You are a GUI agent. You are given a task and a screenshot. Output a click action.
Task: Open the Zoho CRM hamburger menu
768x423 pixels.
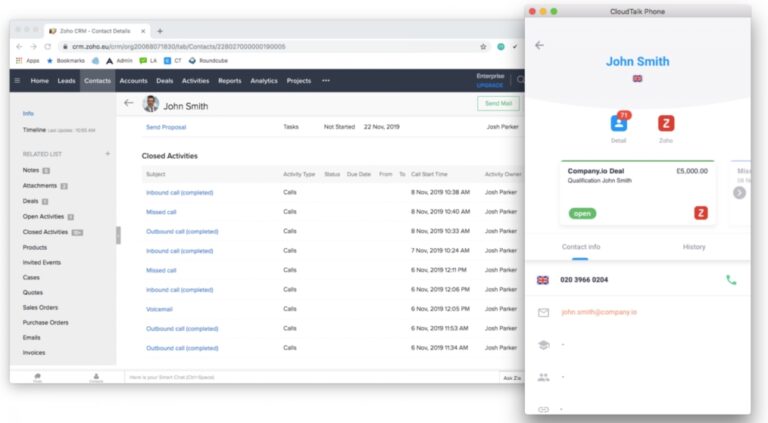[x=17, y=80]
